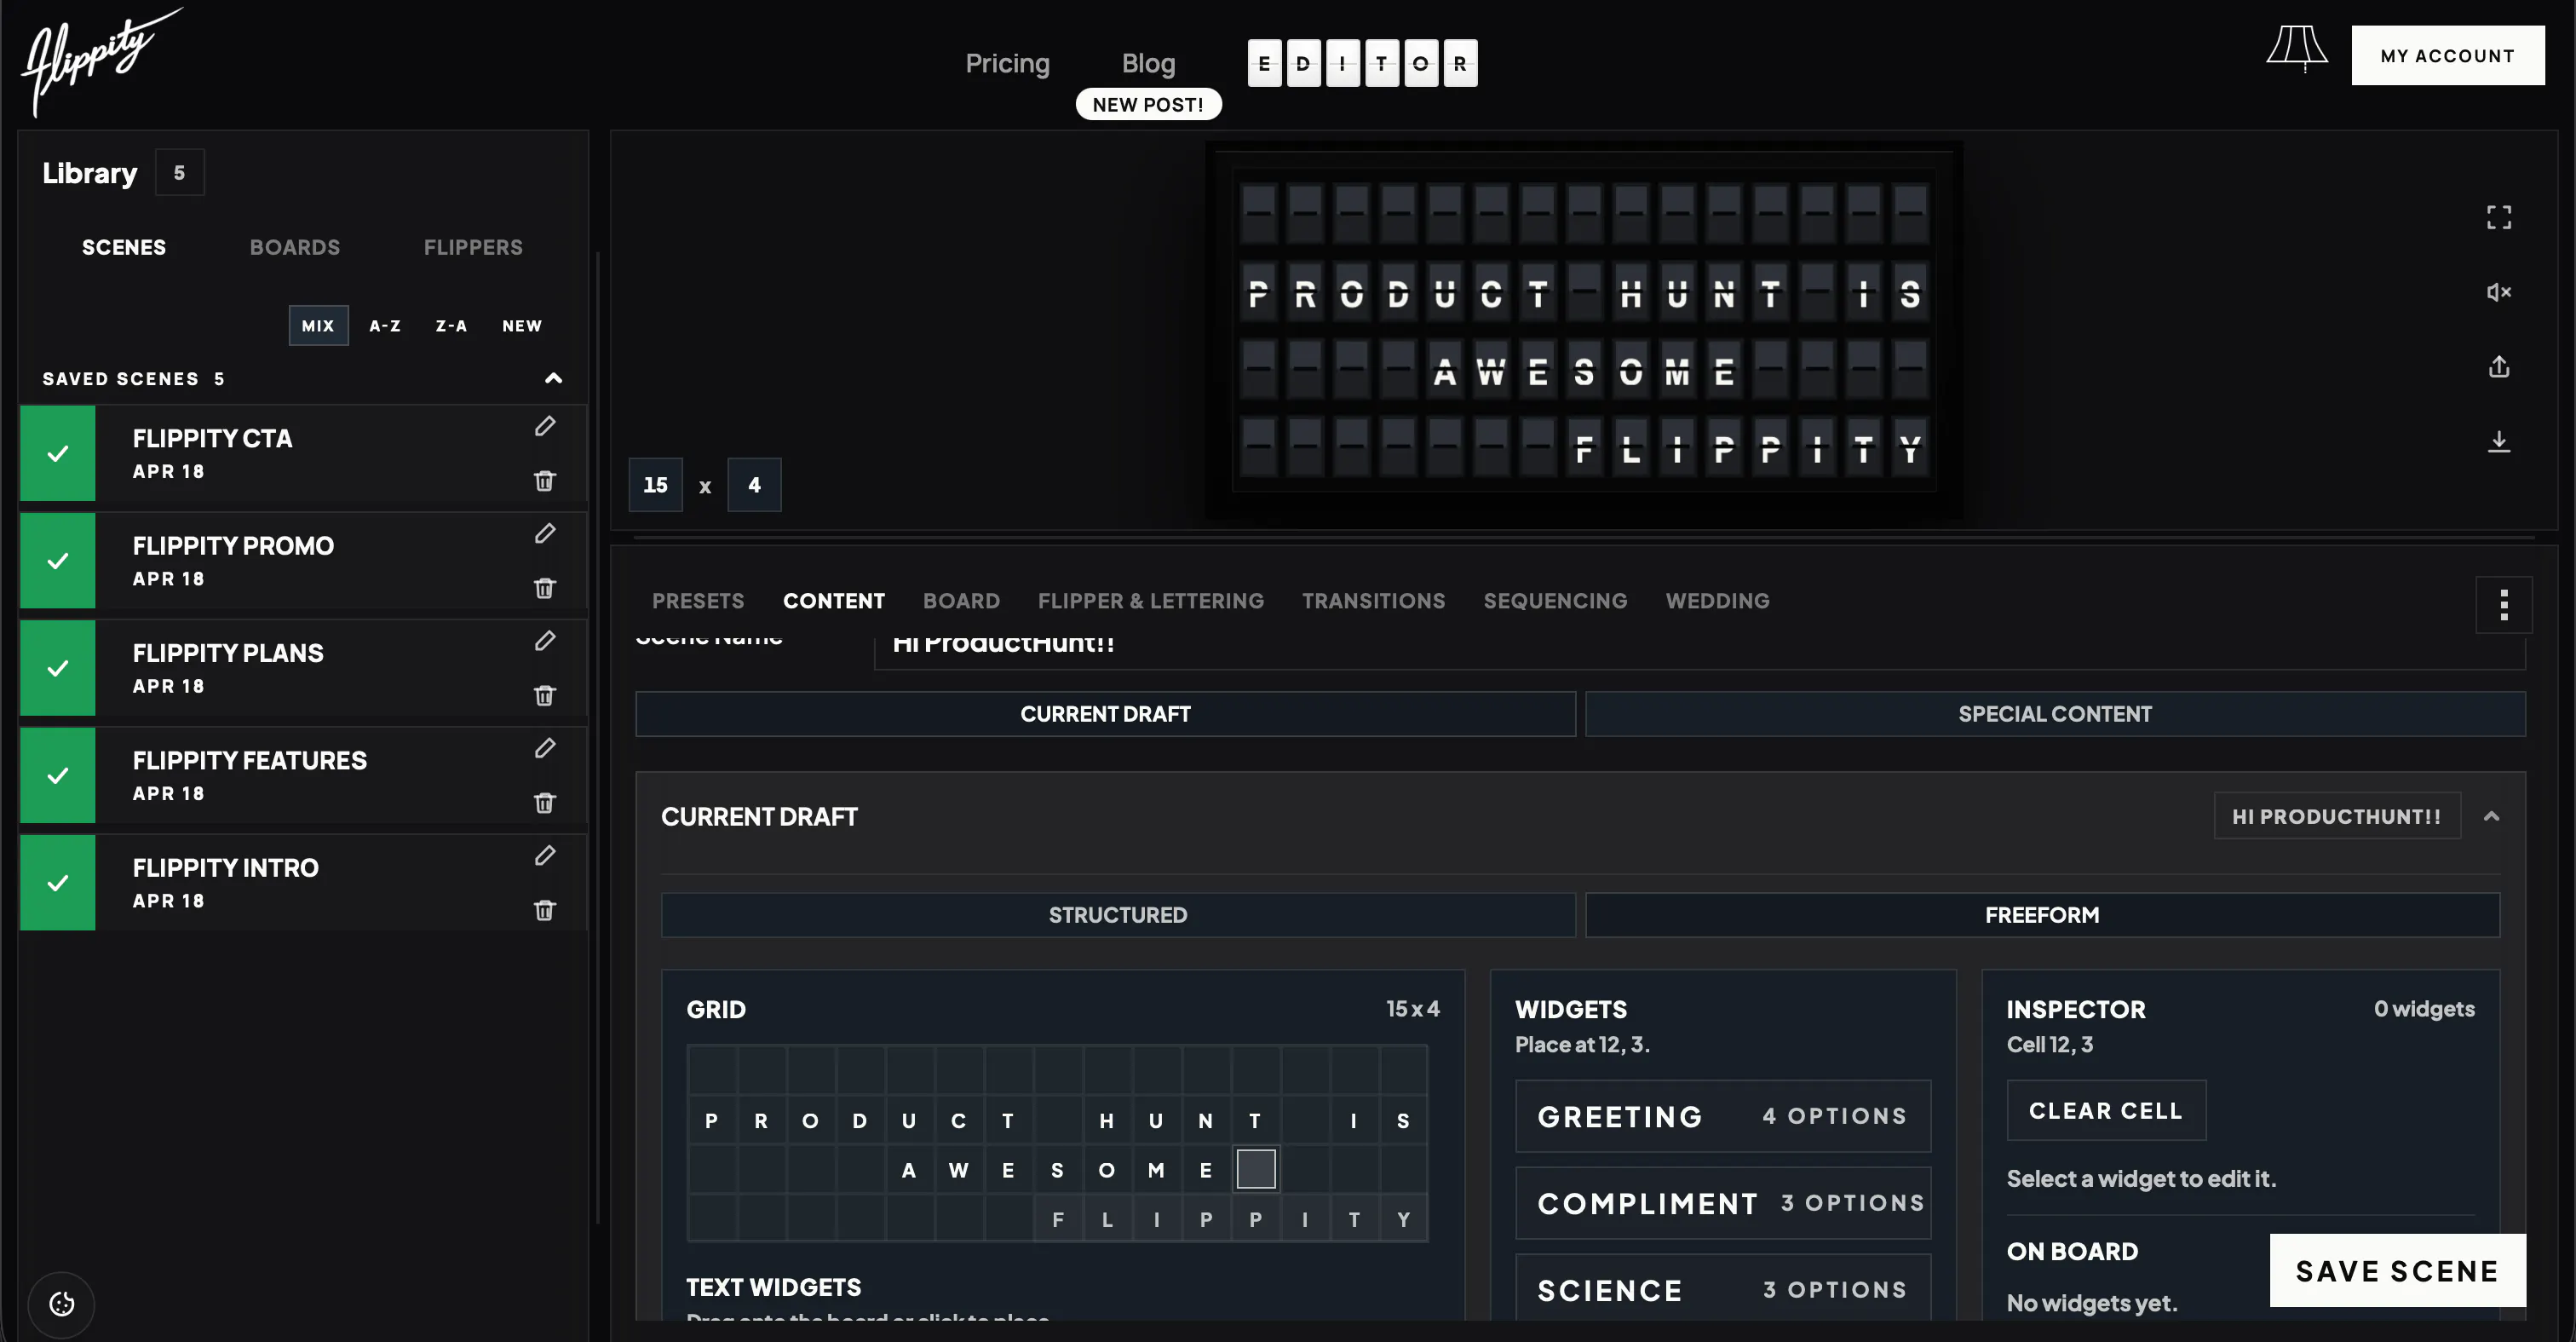Viewport: 2576px width, 1342px height.
Task: Expand the Science widget options
Action: (x=1723, y=1290)
